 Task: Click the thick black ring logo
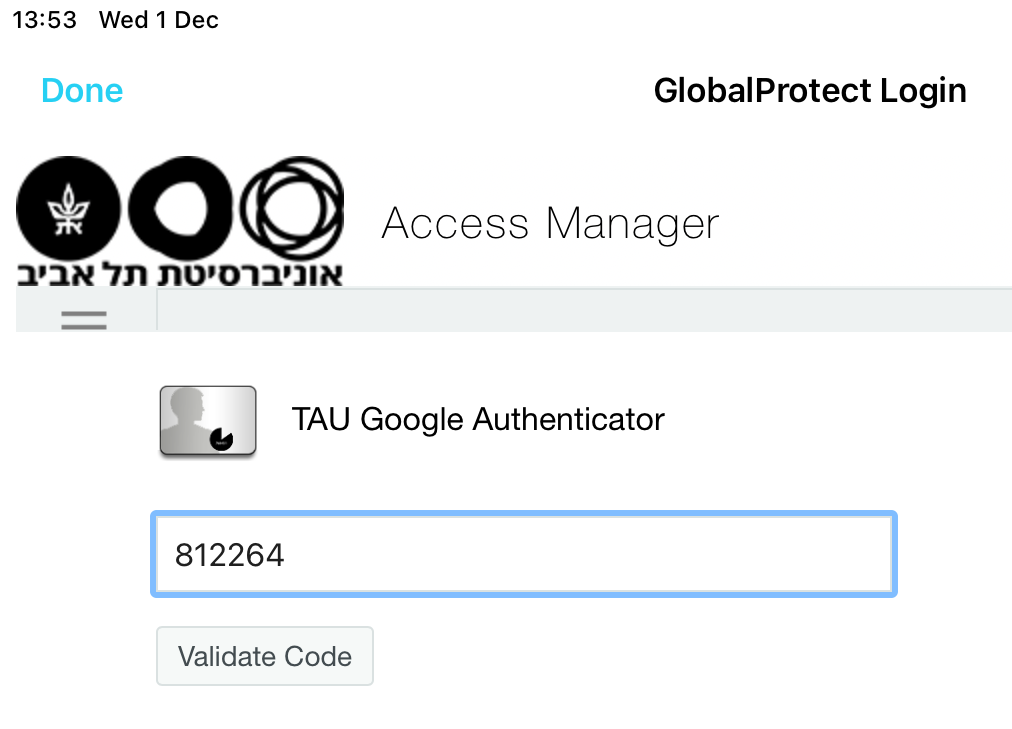pyautogui.click(x=180, y=208)
